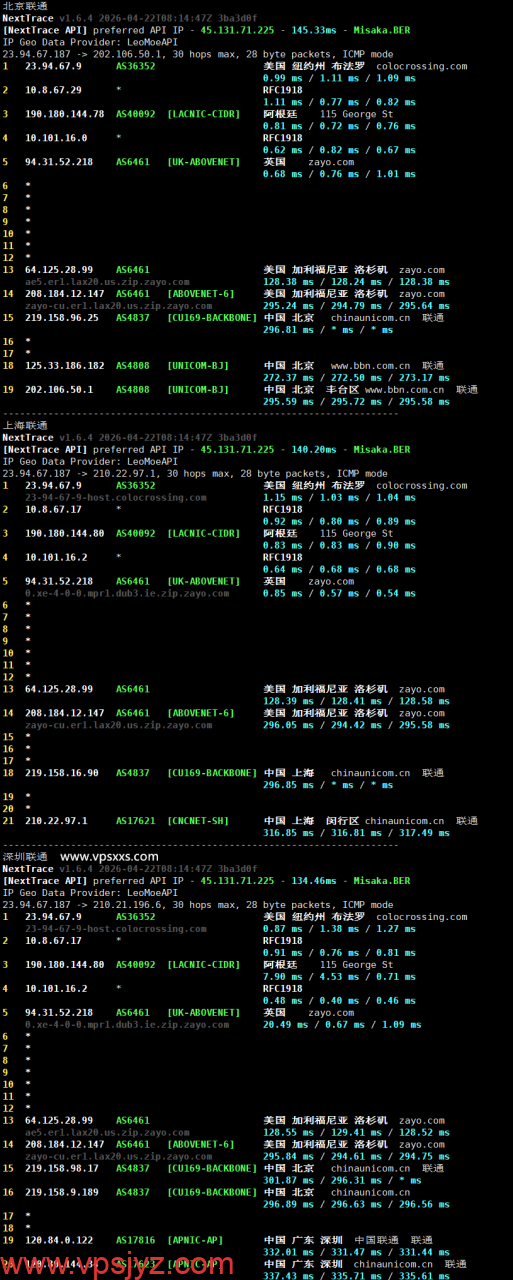
Task: Select hop IP 219.158.96.25
Action: [x=62, y=317]
